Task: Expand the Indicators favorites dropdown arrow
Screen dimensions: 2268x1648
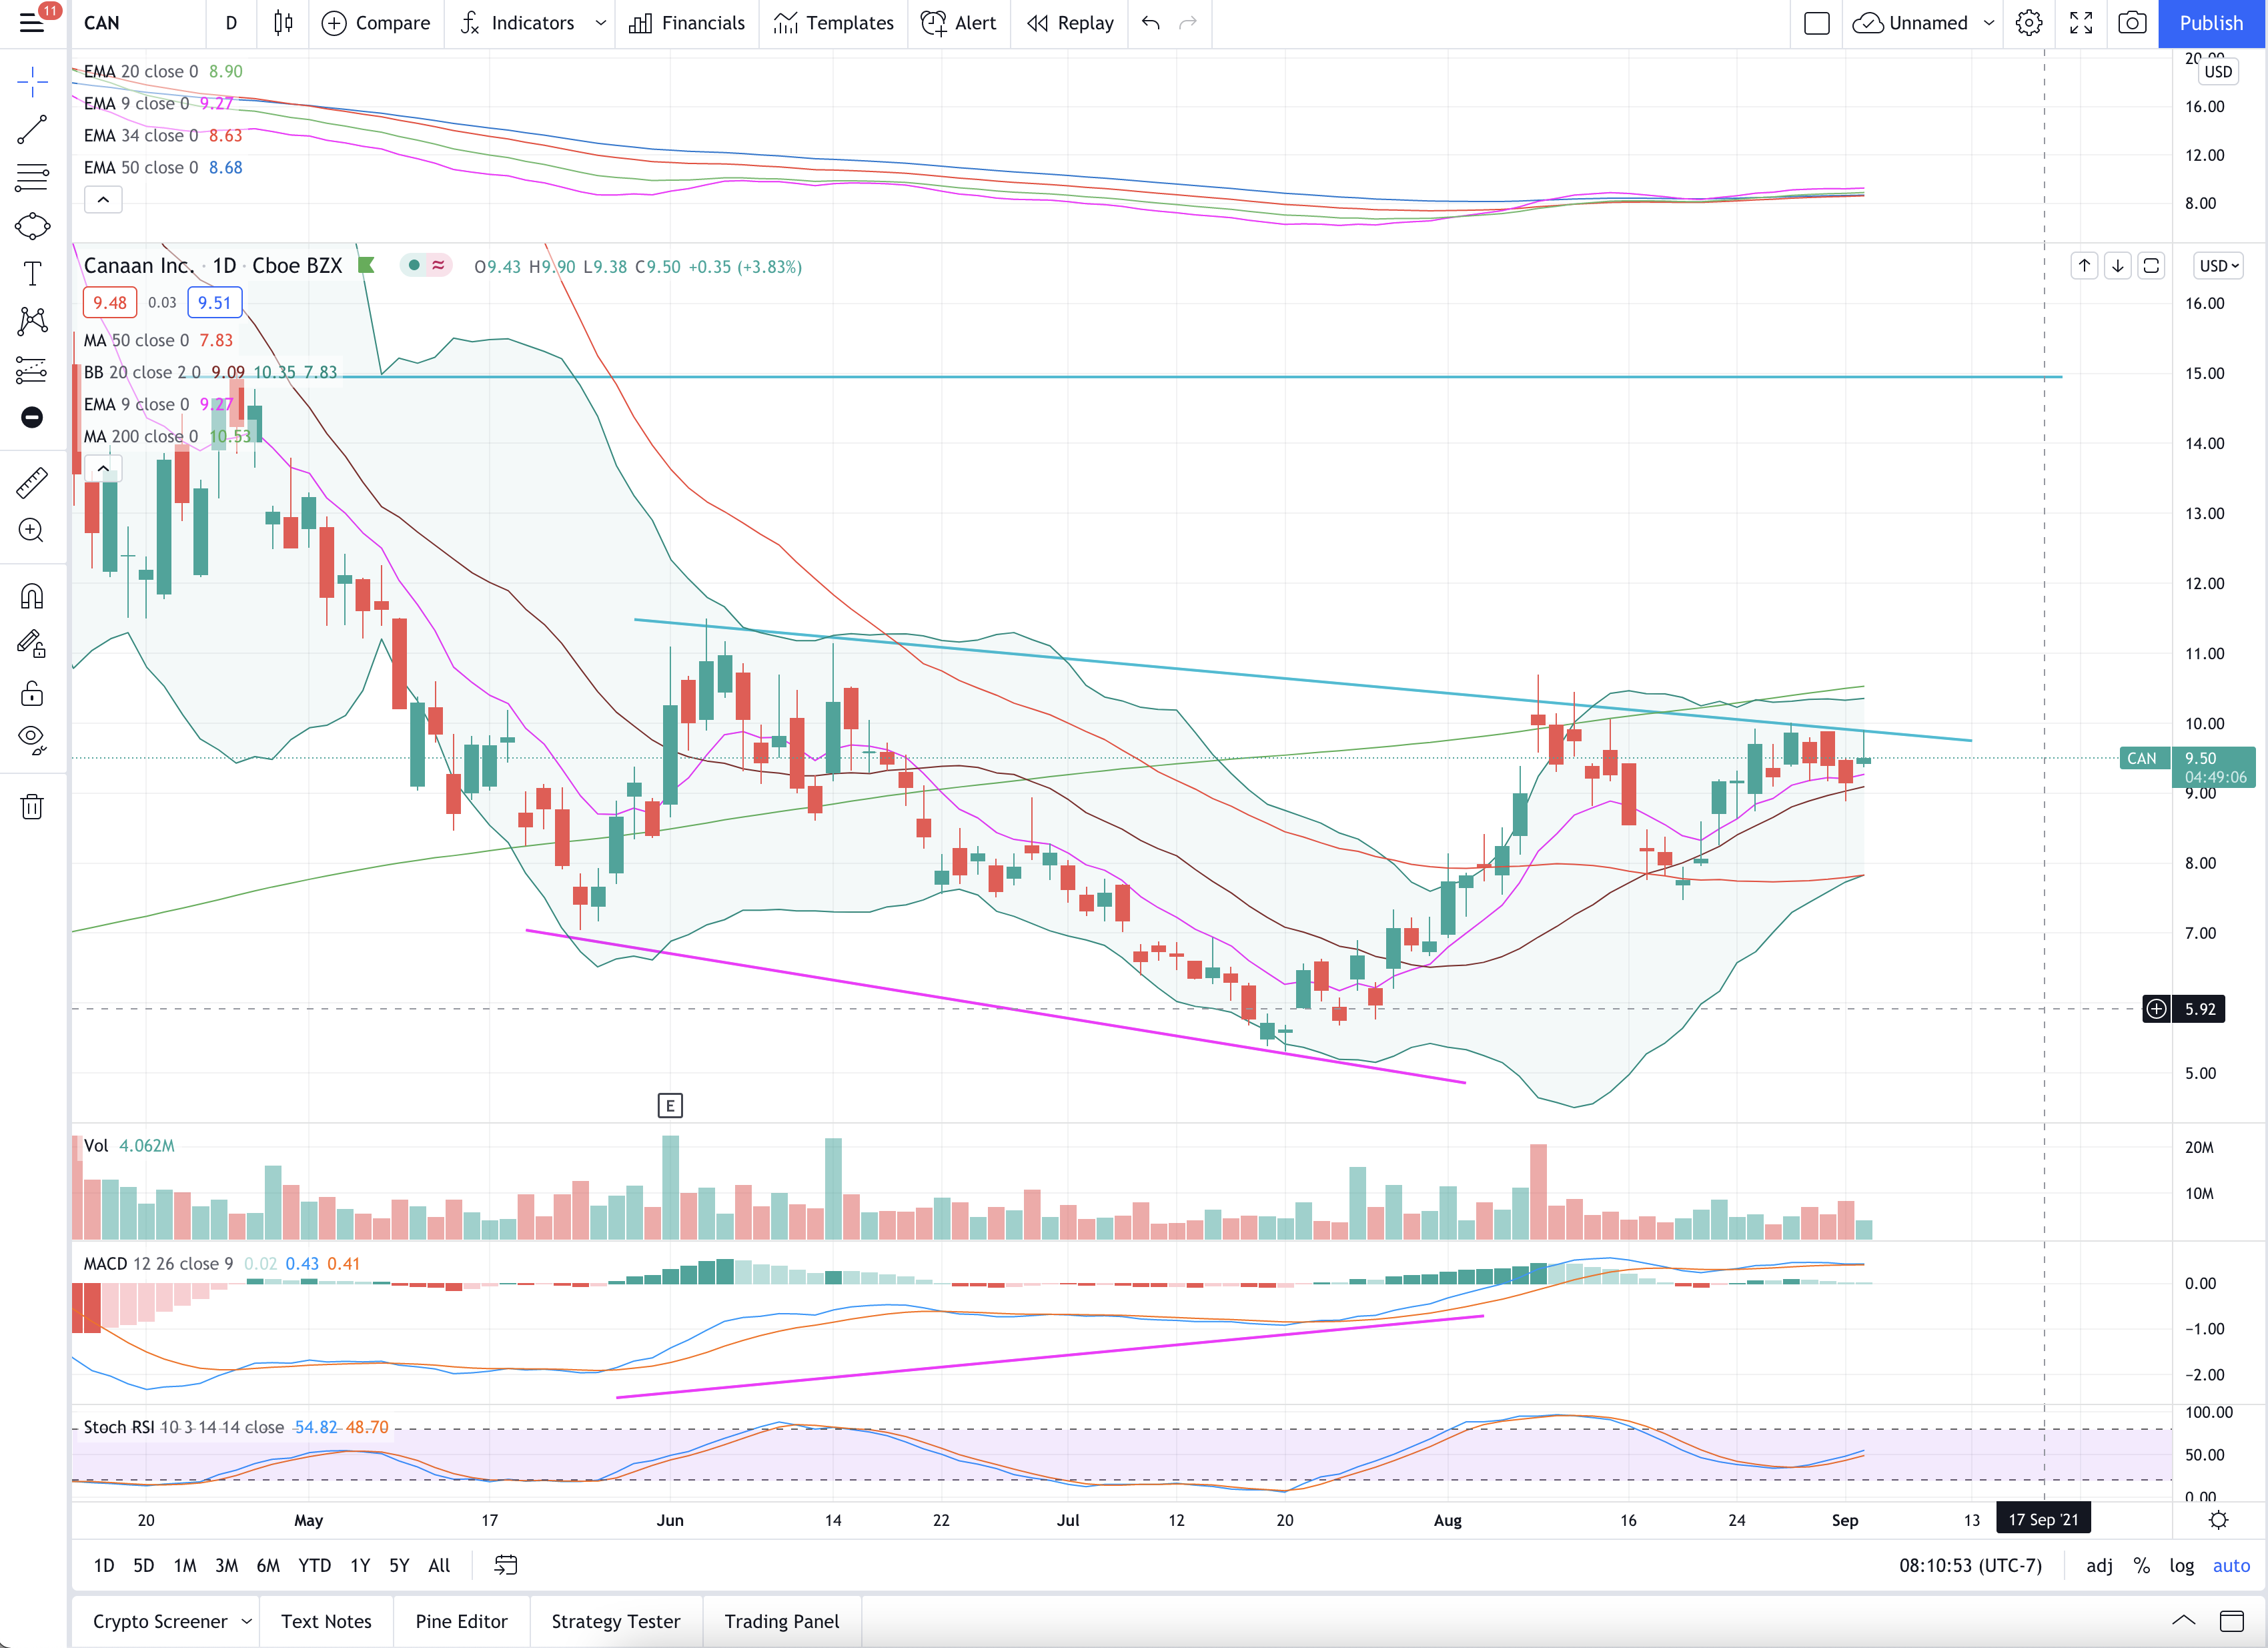Action: click(x=601, y=23)
